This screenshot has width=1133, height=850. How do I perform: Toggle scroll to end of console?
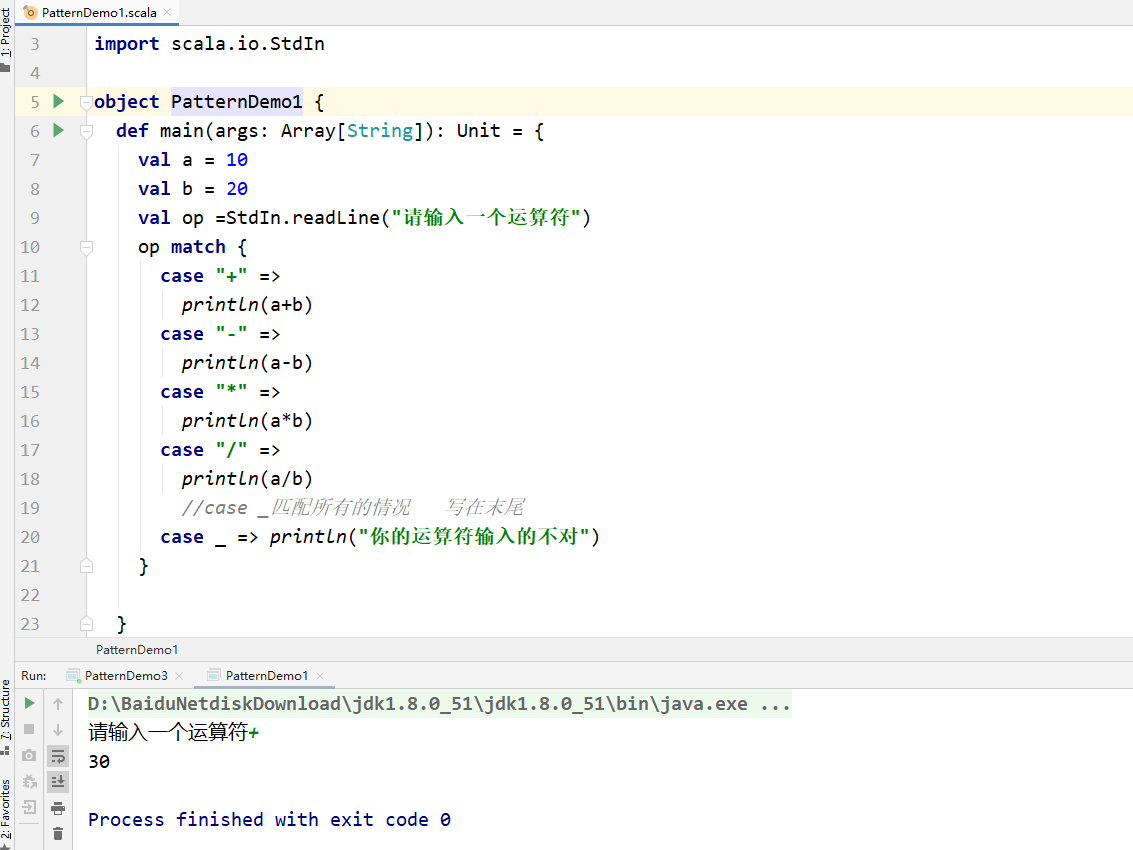coord(58,782)
